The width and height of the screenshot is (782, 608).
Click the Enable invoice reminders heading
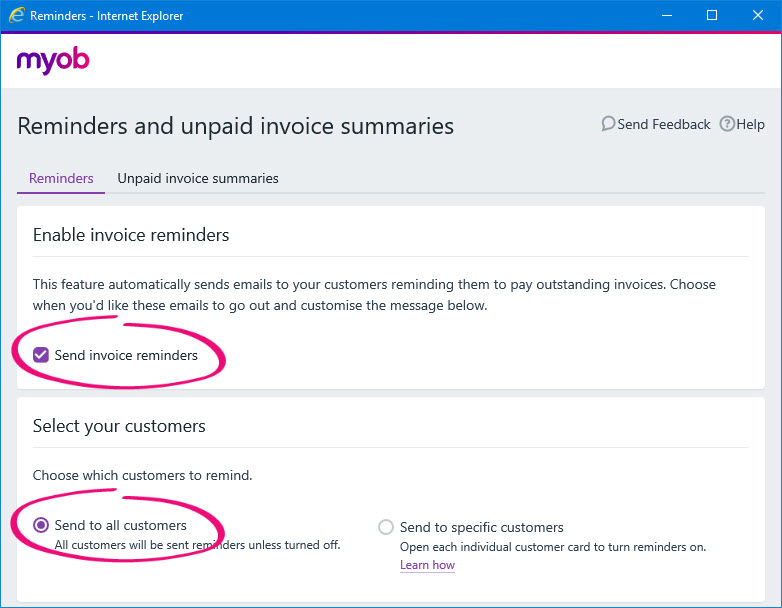pyautogui.click(x=131, y=235)
